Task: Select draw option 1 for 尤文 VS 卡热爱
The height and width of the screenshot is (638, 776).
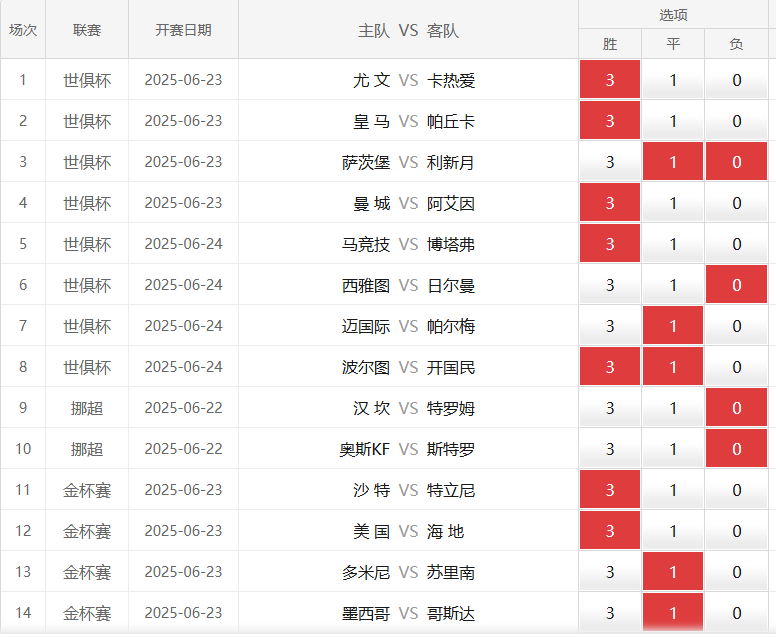Action: tap(673, 80)
